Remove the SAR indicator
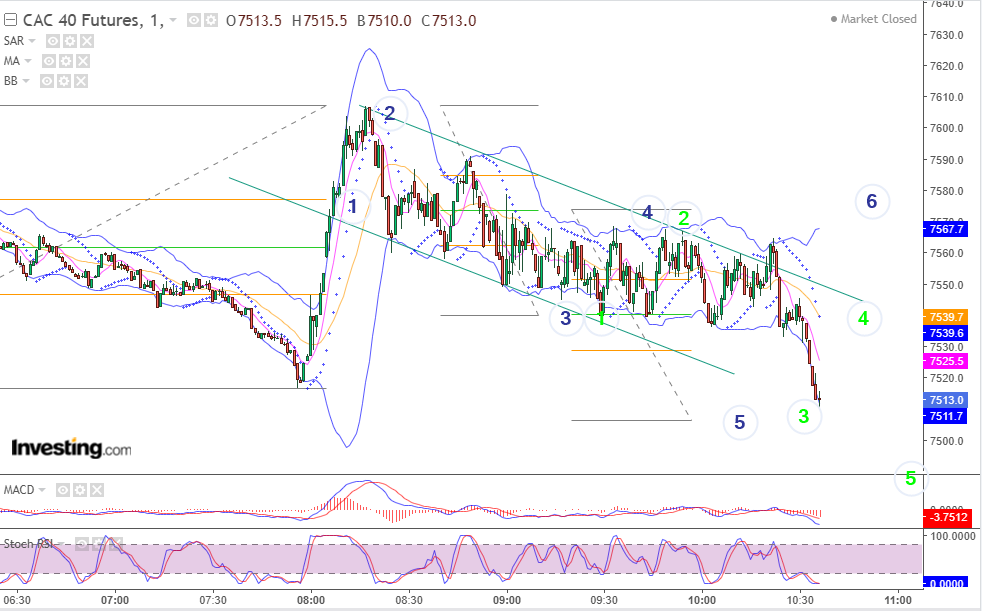The height and width of the screenshot is (611, 982). point(87,41)
